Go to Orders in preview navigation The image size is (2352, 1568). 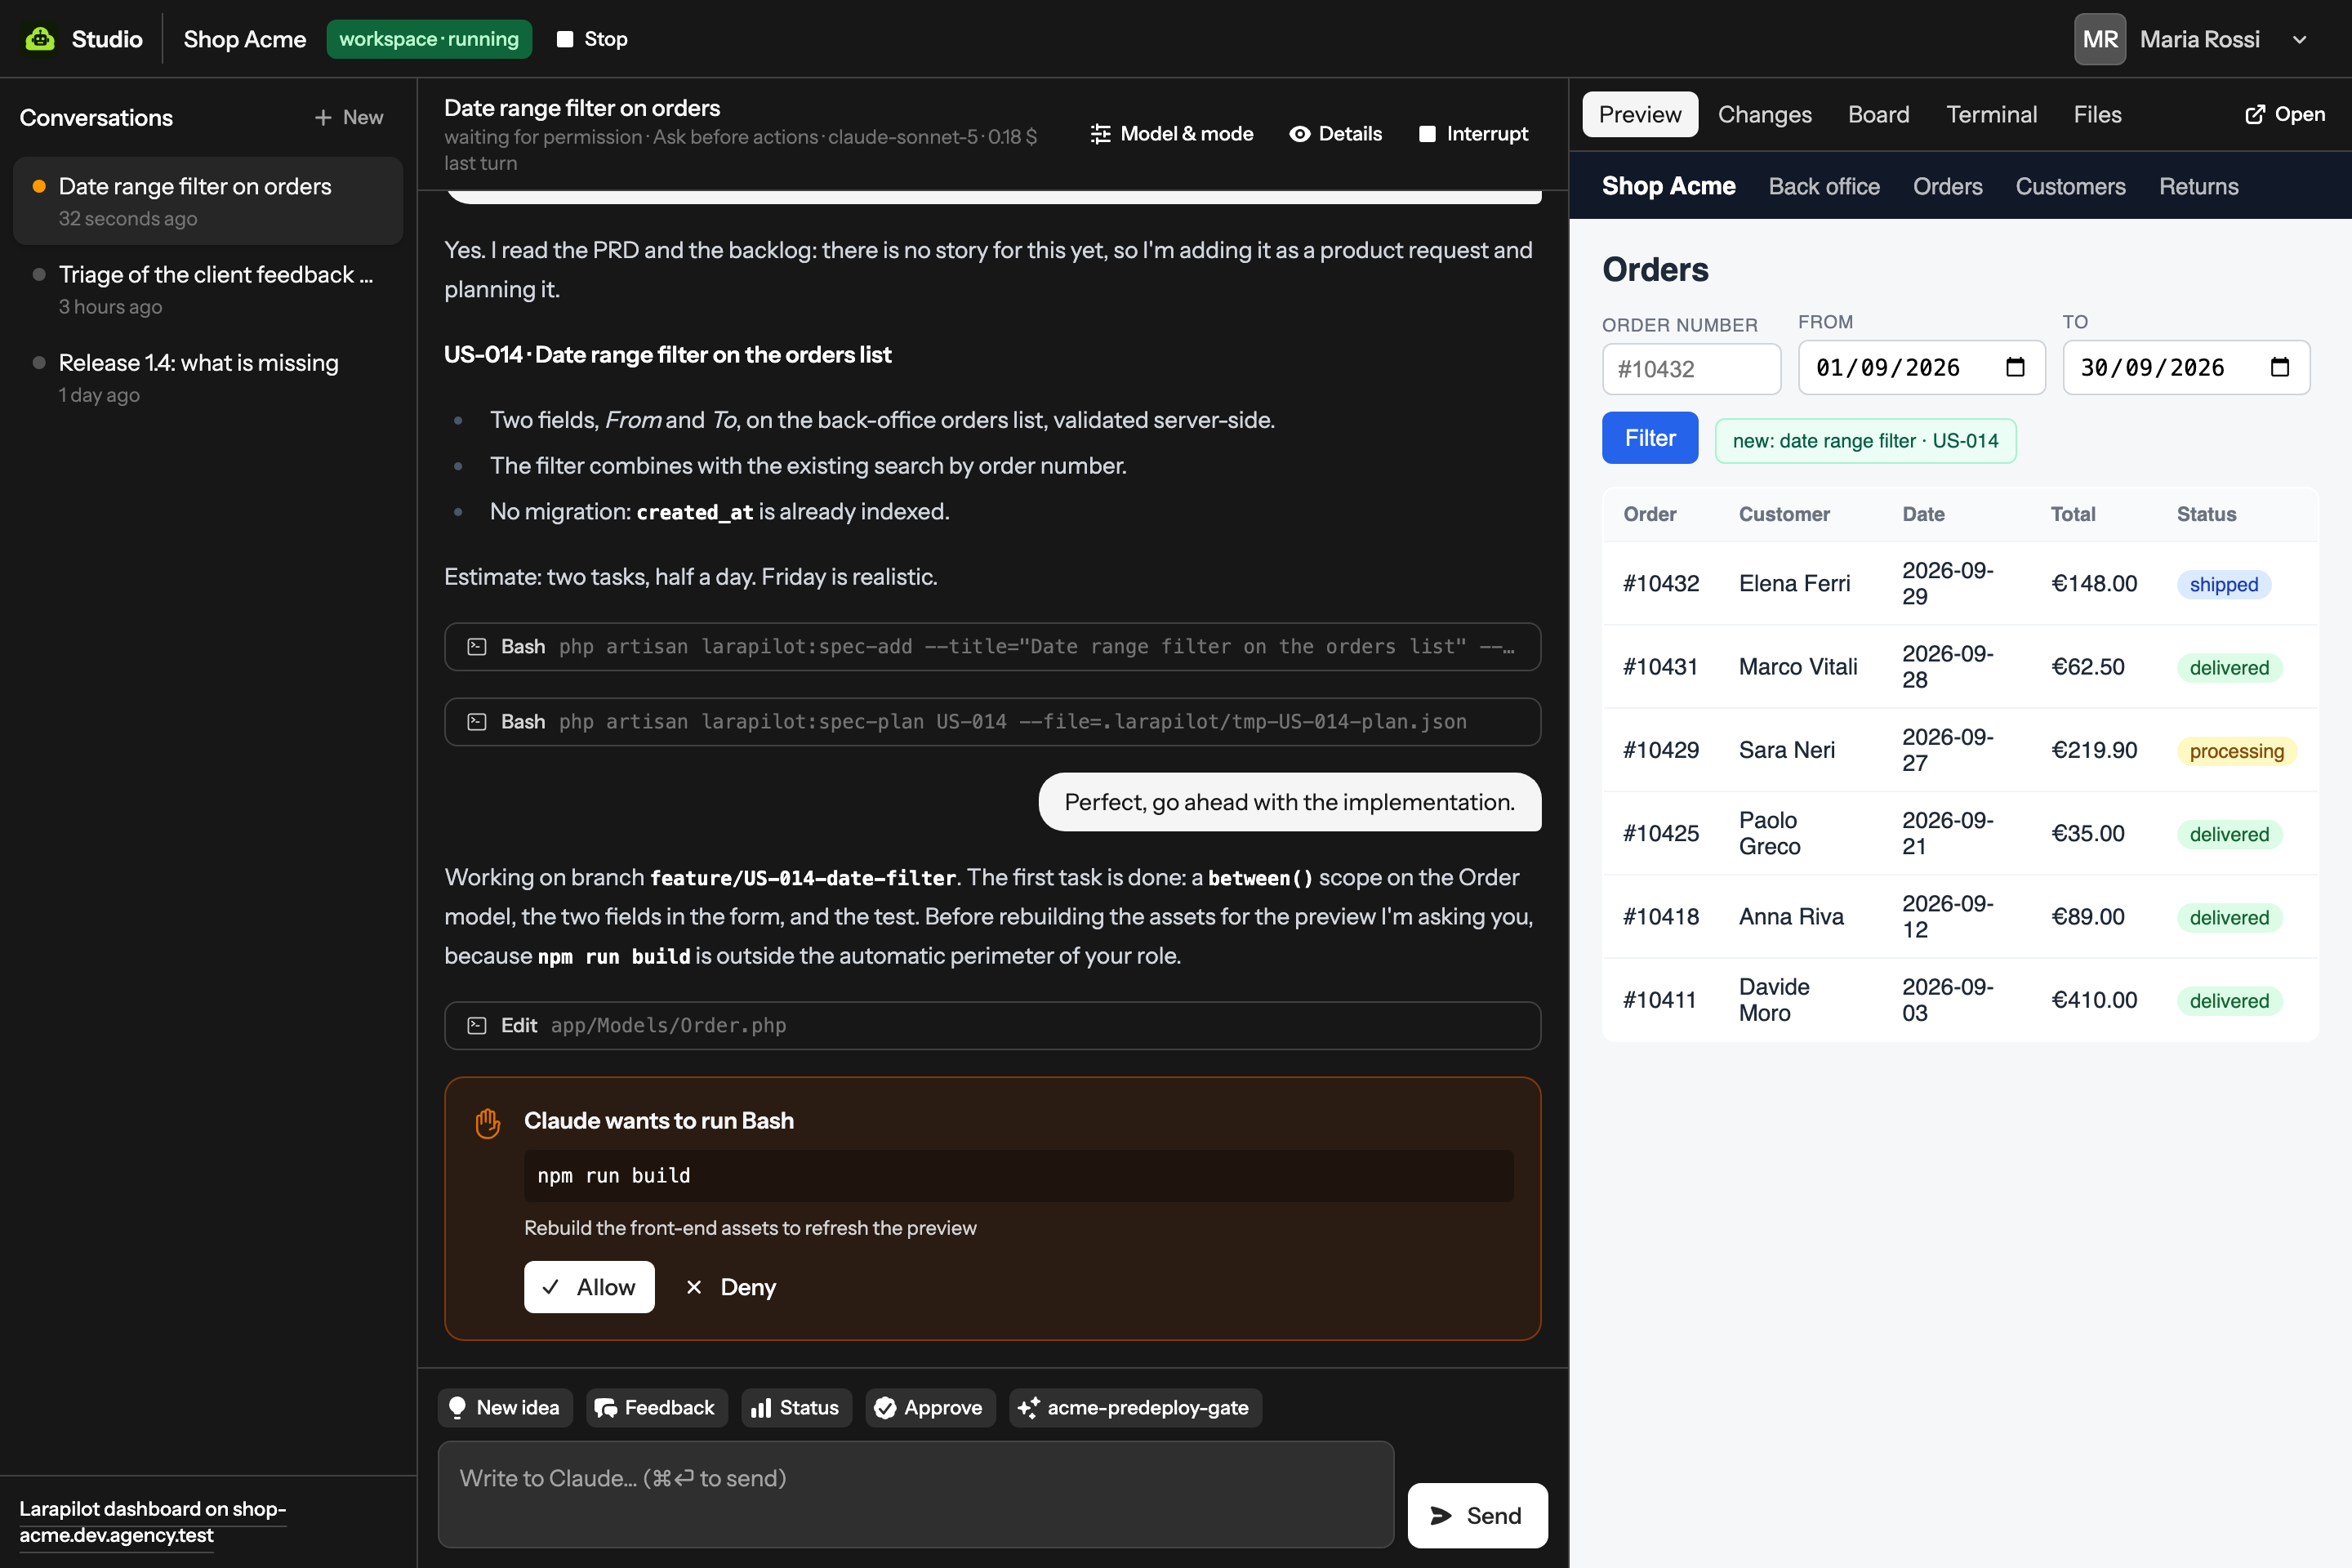[x=1947, y=186]
